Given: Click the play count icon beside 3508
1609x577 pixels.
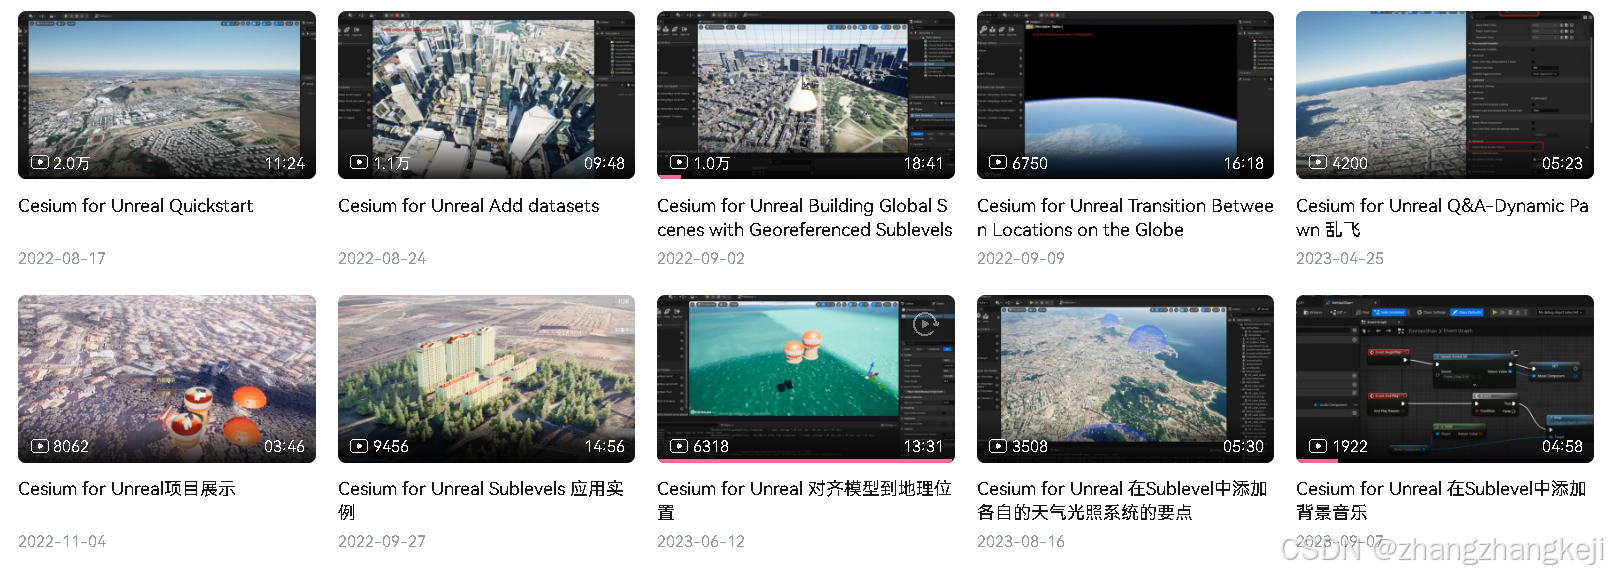Looking at the screenshot, I should click(998, 446).
